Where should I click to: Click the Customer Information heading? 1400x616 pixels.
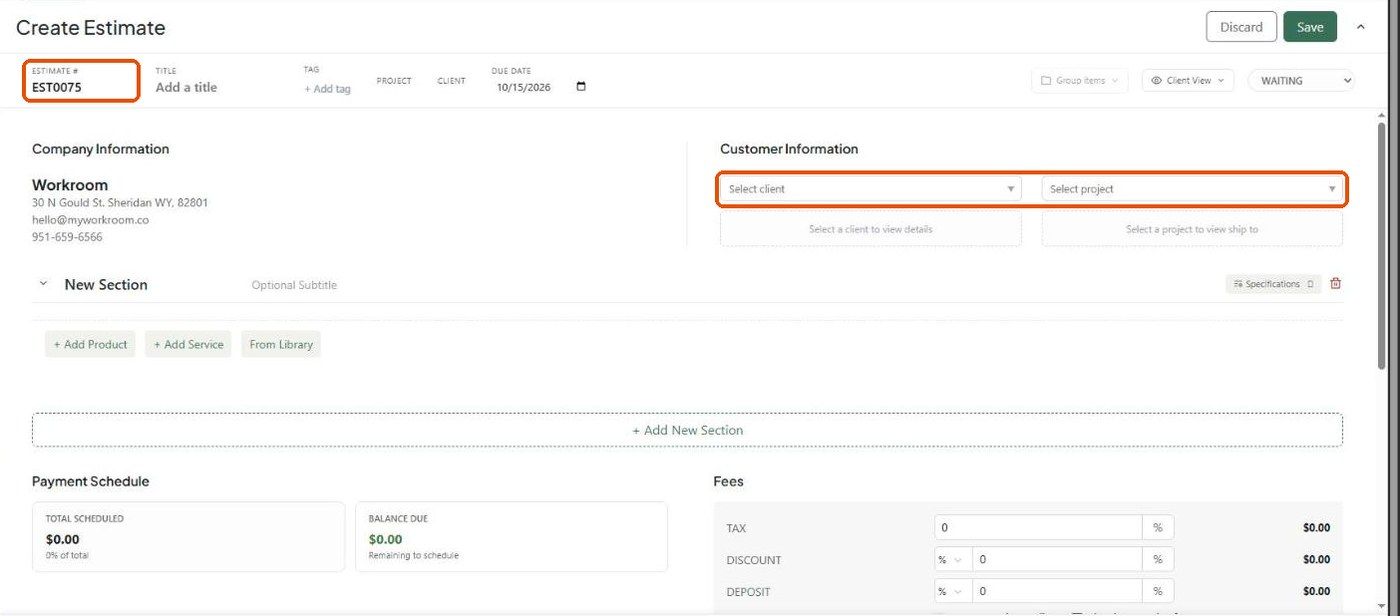coord(789,149)
